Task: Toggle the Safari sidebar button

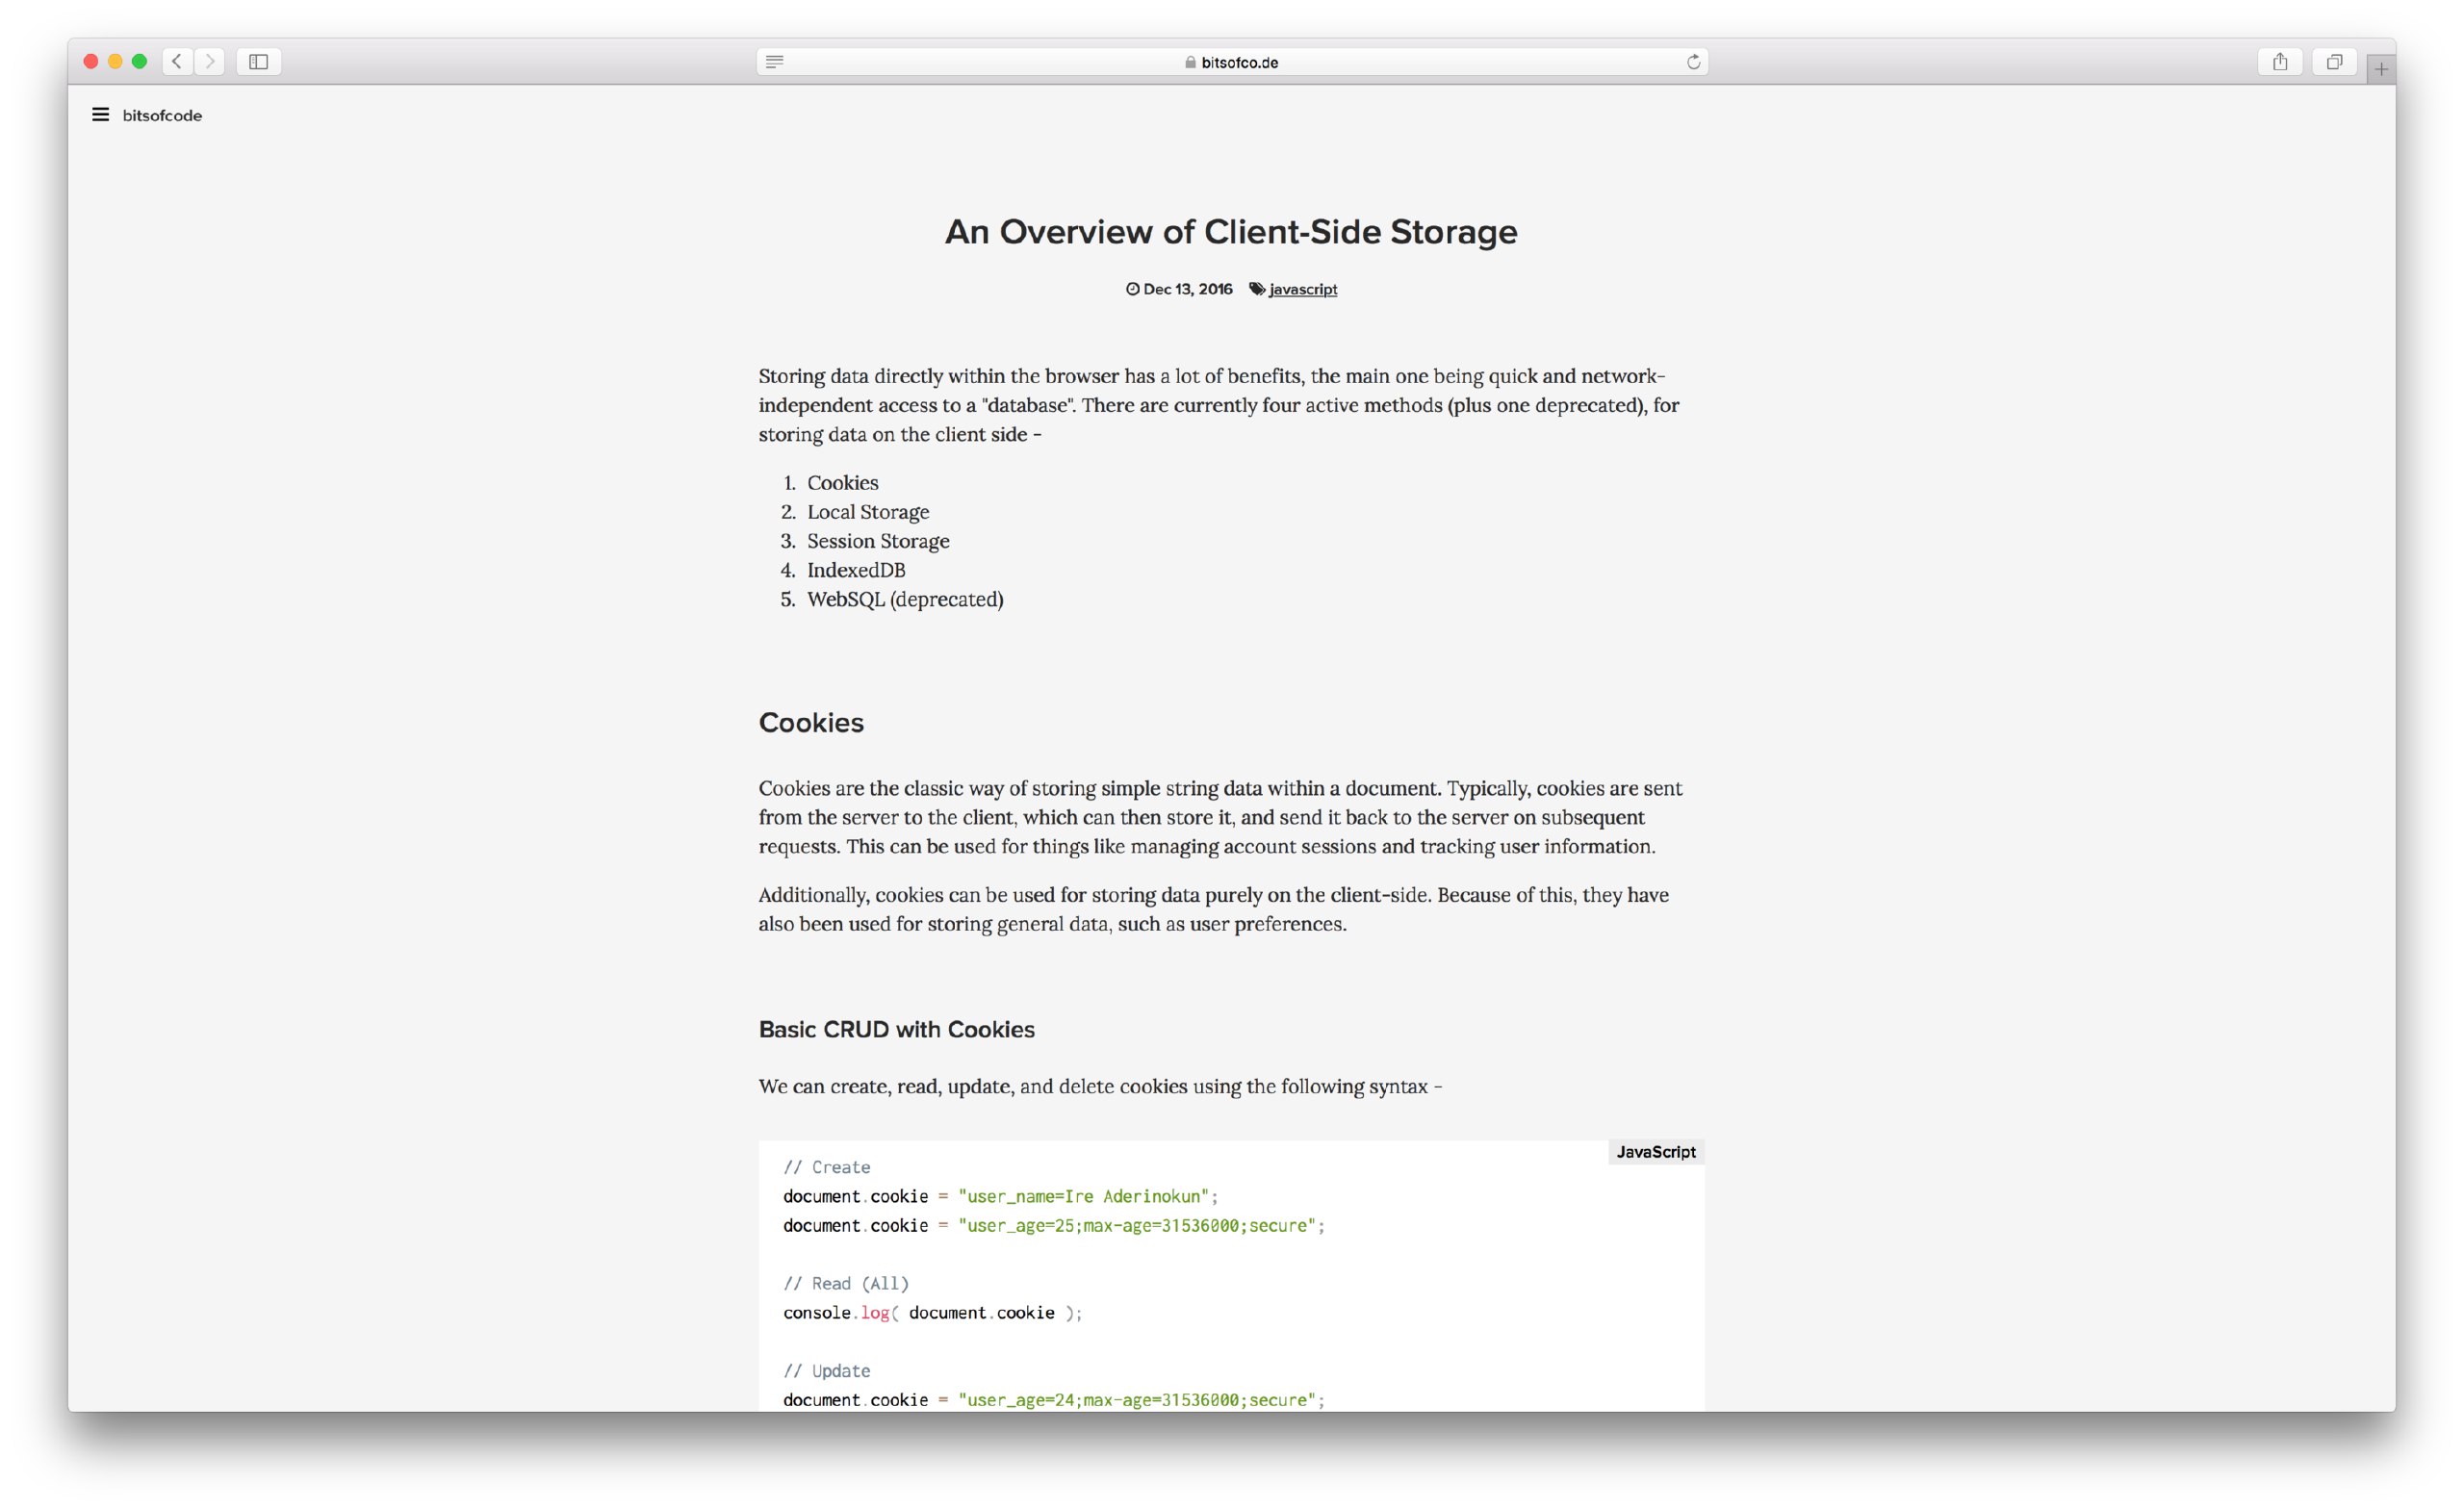Action: tap(259, 62)
